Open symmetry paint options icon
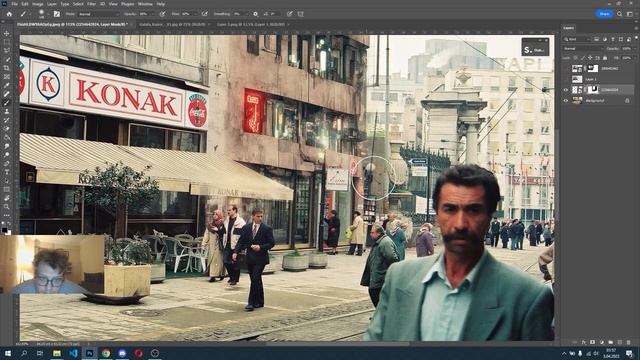This screenshot has height=360, width=640. [301, 14]
